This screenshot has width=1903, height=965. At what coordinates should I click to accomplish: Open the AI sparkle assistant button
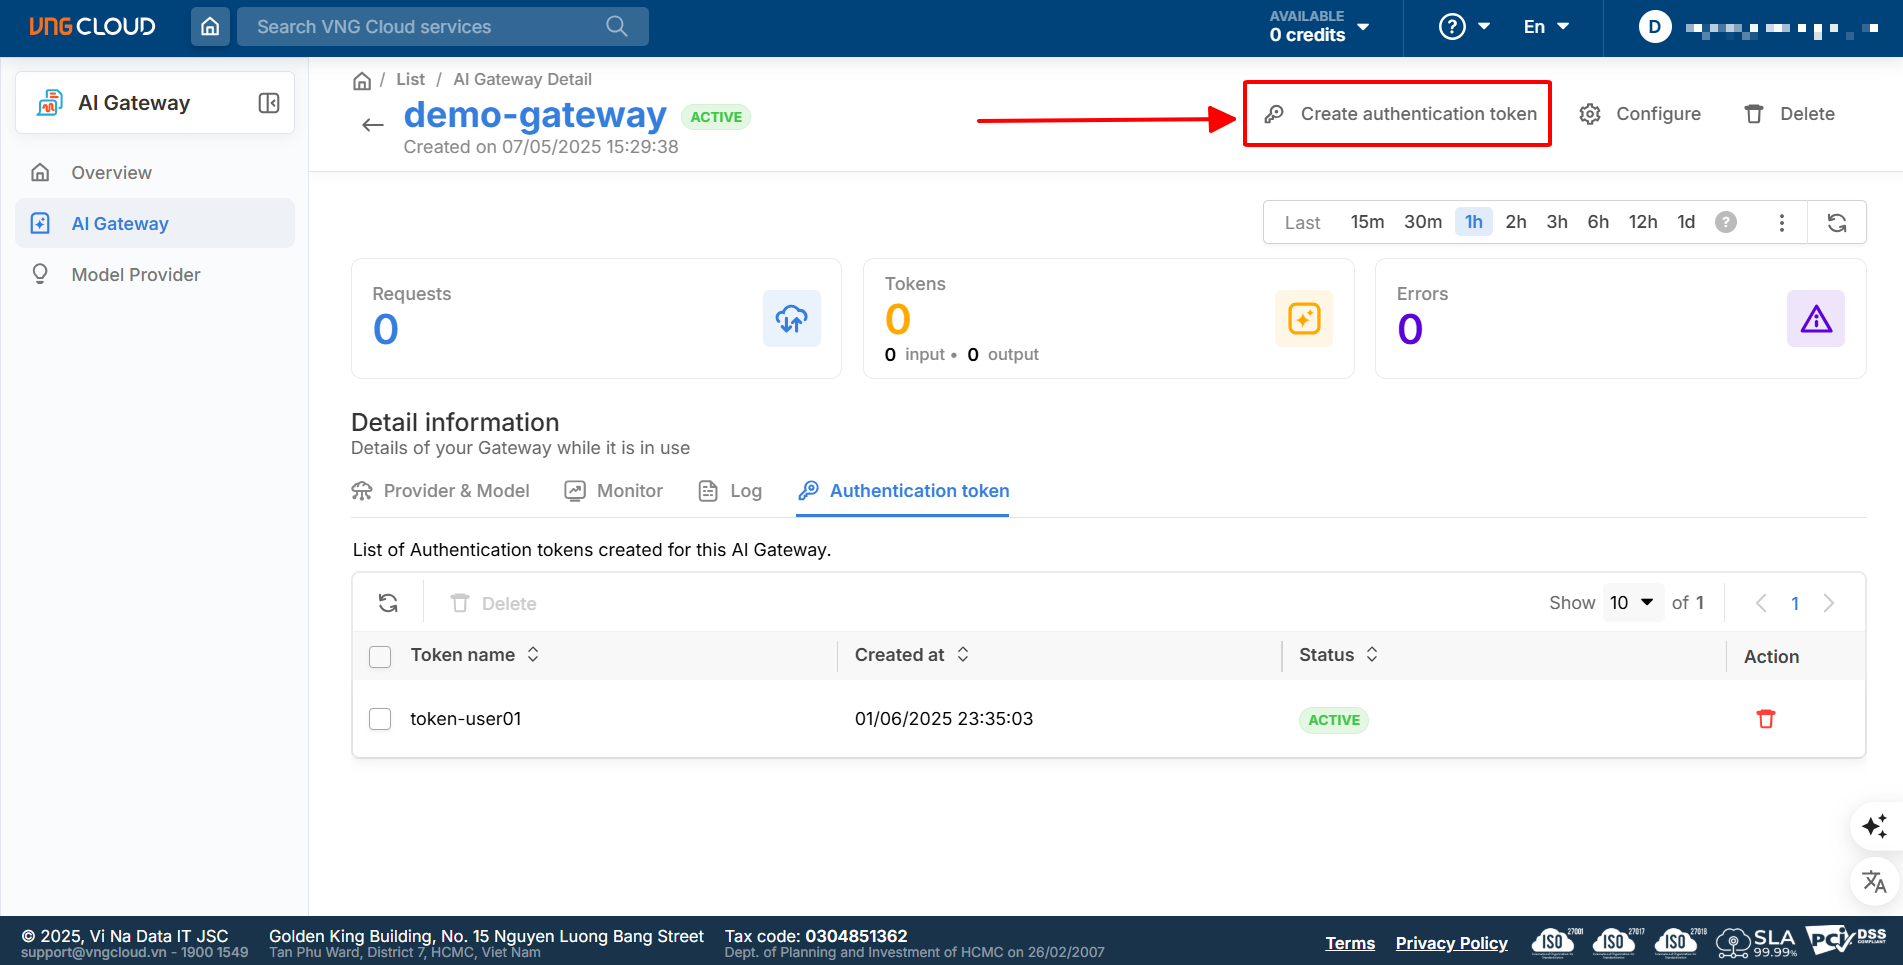tap(1874, 826)
